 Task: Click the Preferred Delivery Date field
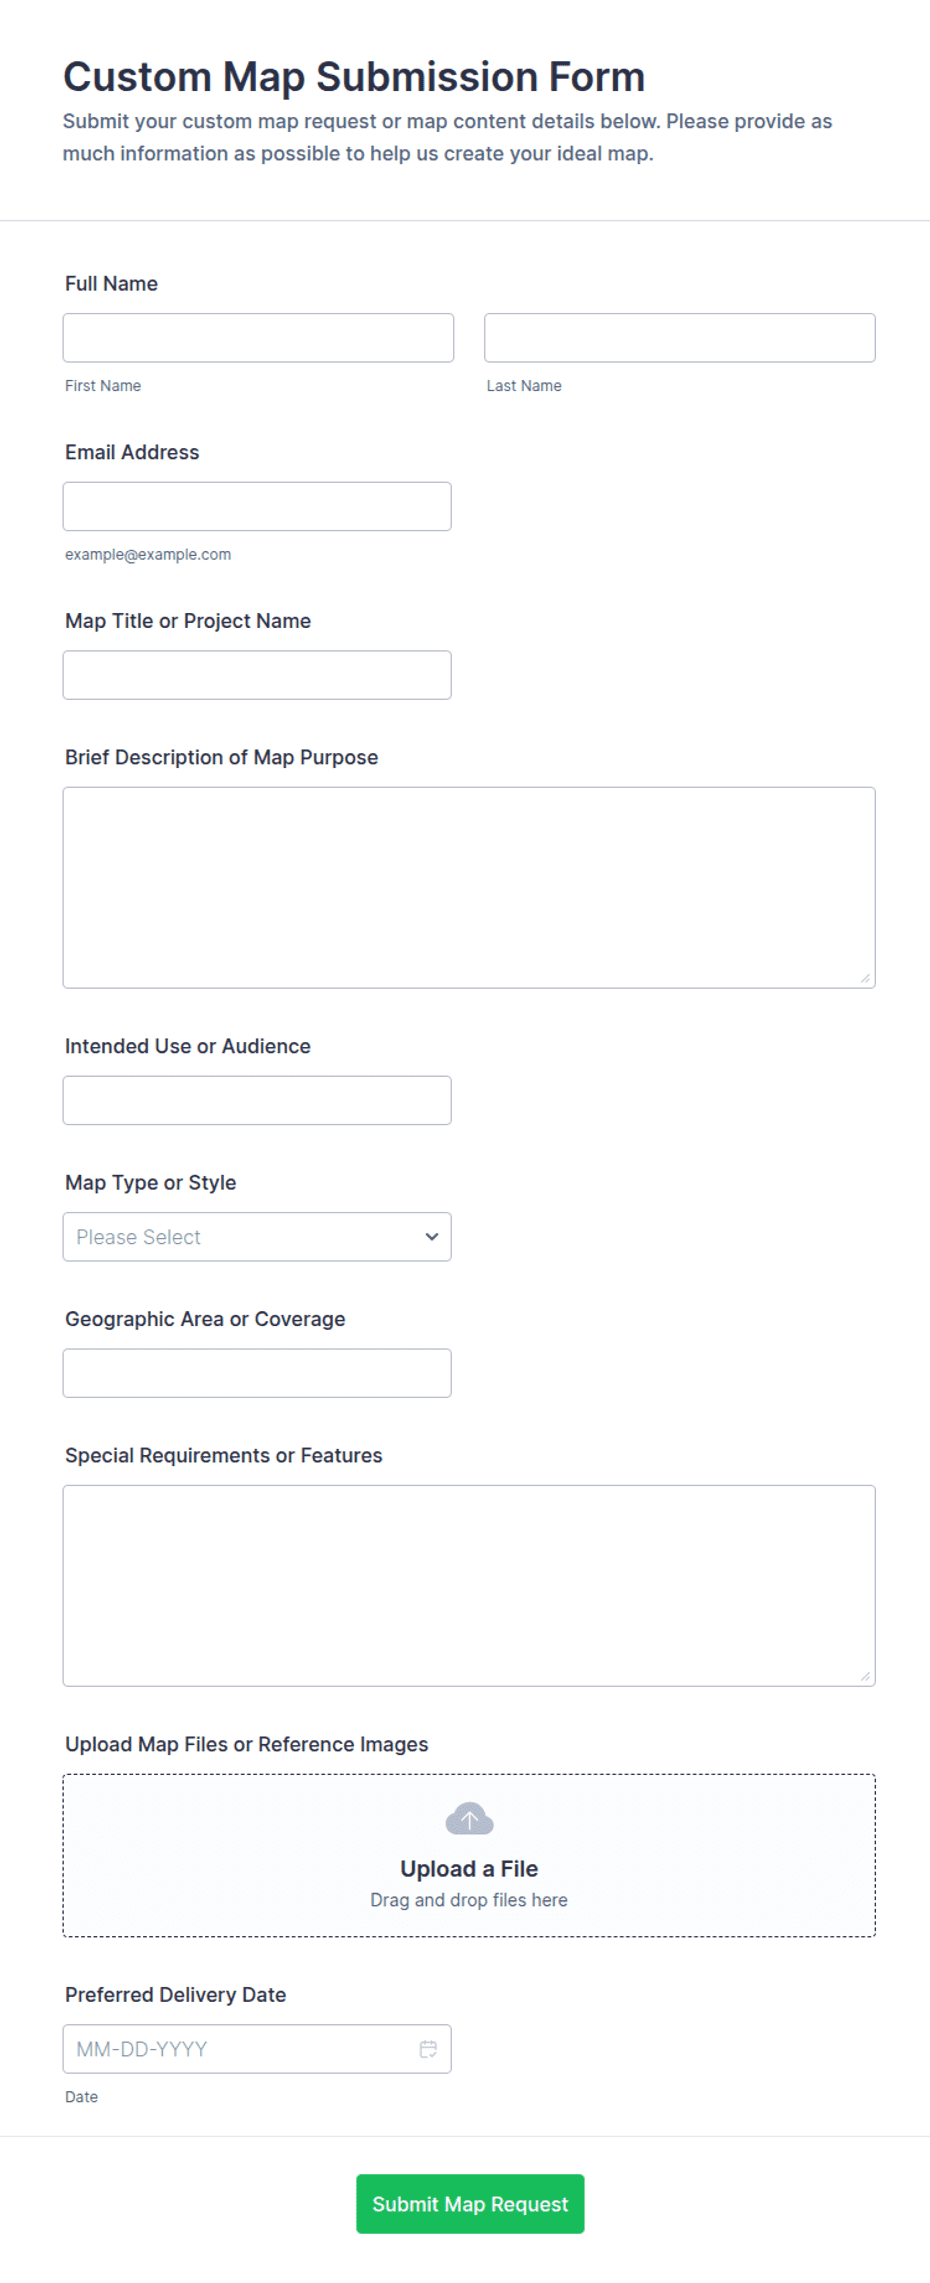point(257,2049)
